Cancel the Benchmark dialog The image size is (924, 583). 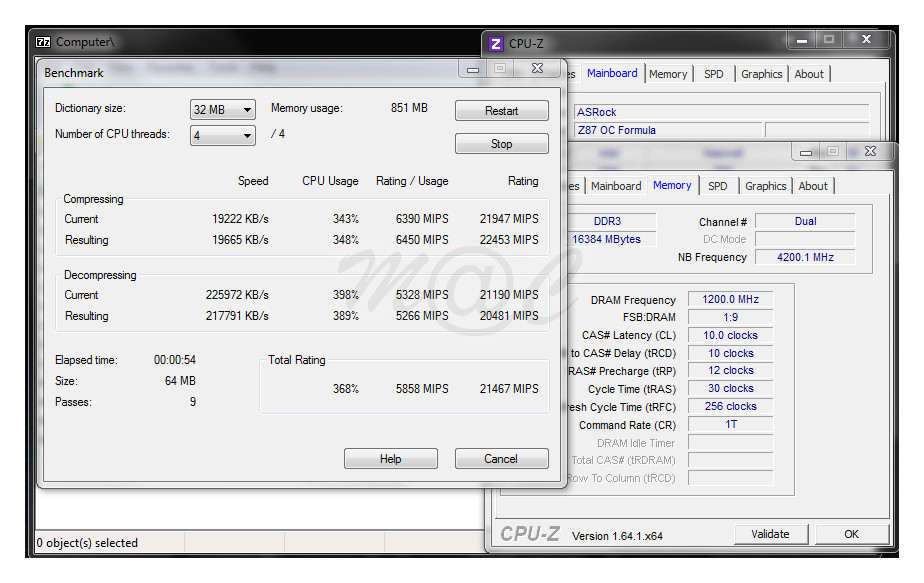coord(501,459)
